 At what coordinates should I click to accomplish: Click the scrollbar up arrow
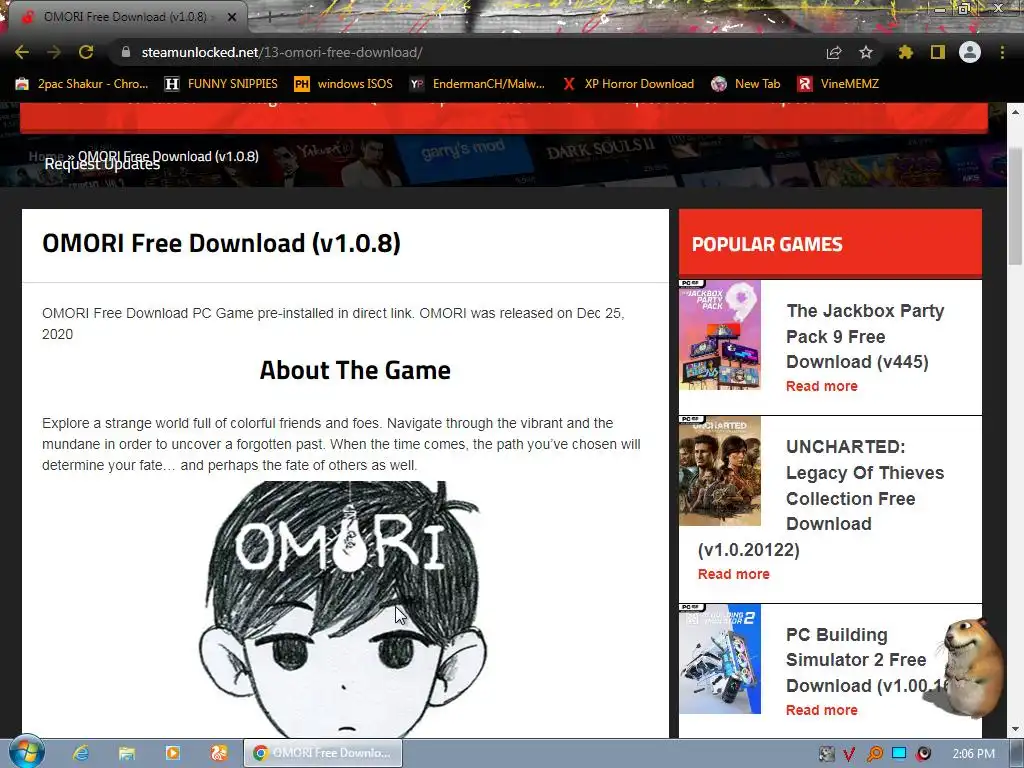click(x=1016, y=112)
